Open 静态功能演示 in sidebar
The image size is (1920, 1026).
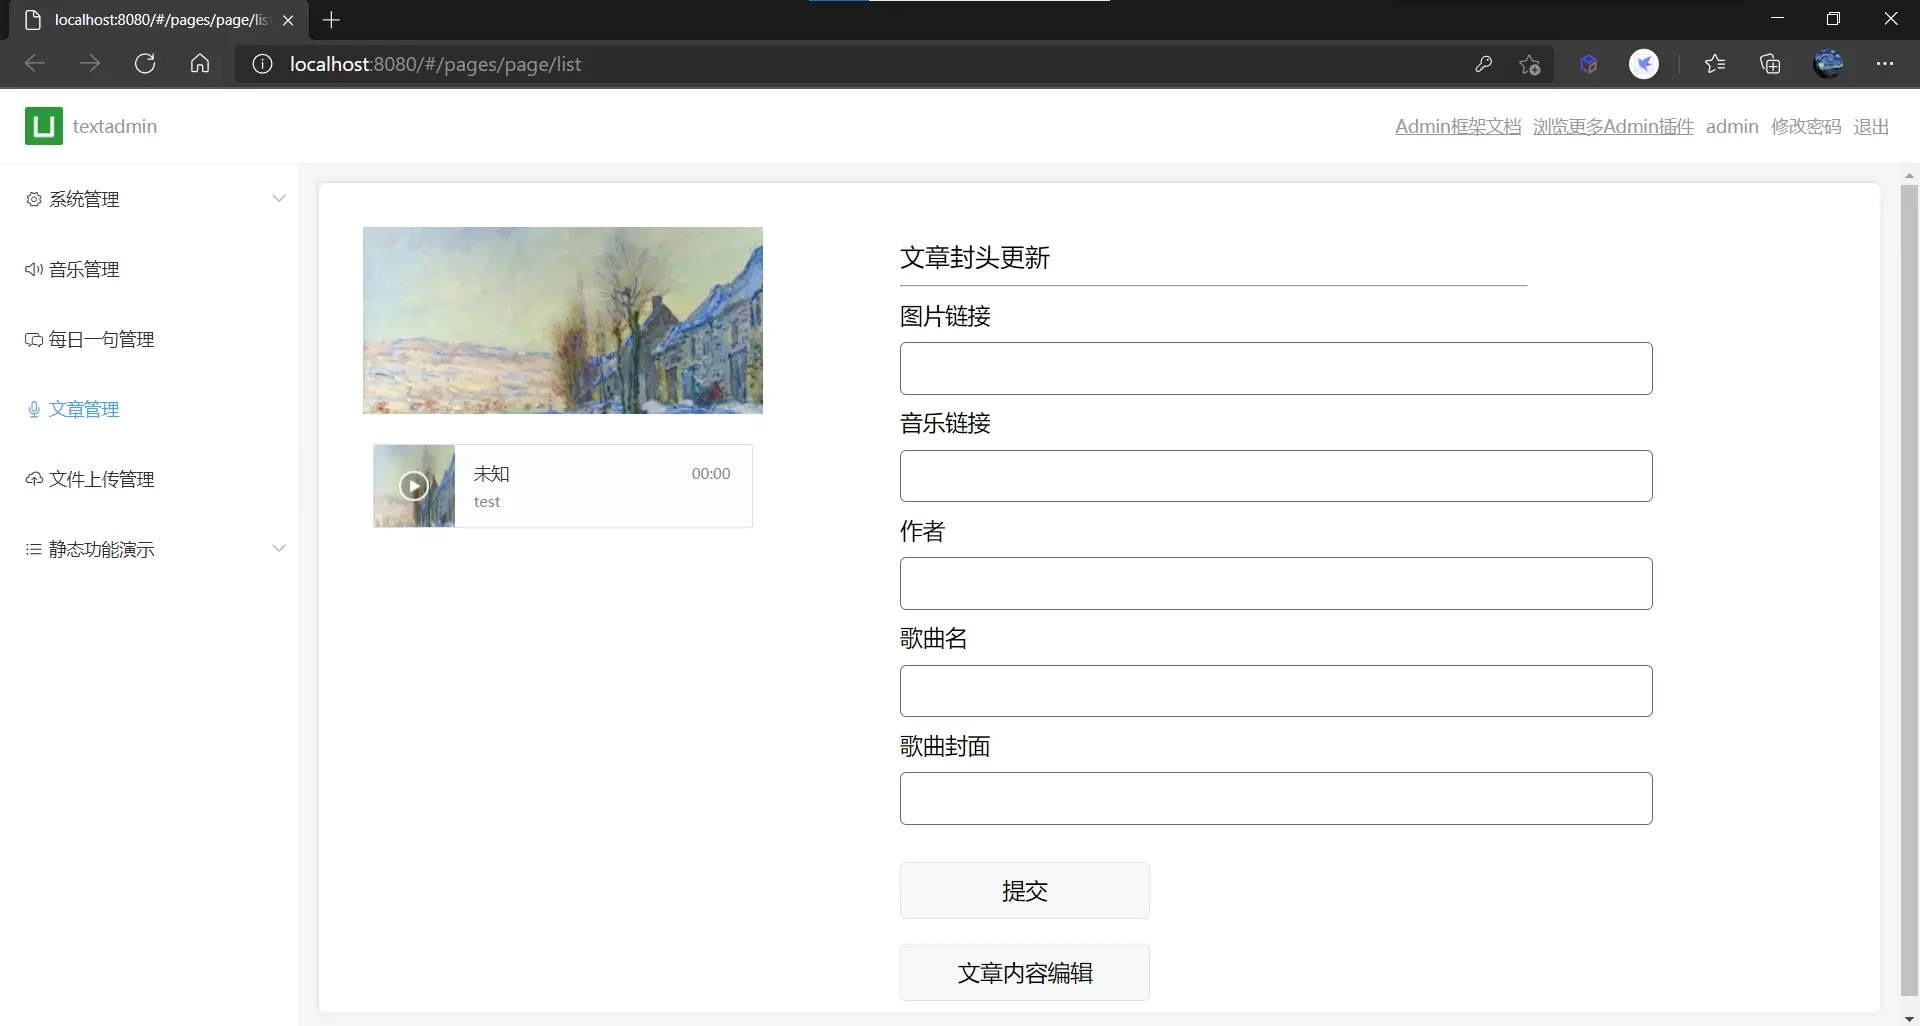coord(101,549)
